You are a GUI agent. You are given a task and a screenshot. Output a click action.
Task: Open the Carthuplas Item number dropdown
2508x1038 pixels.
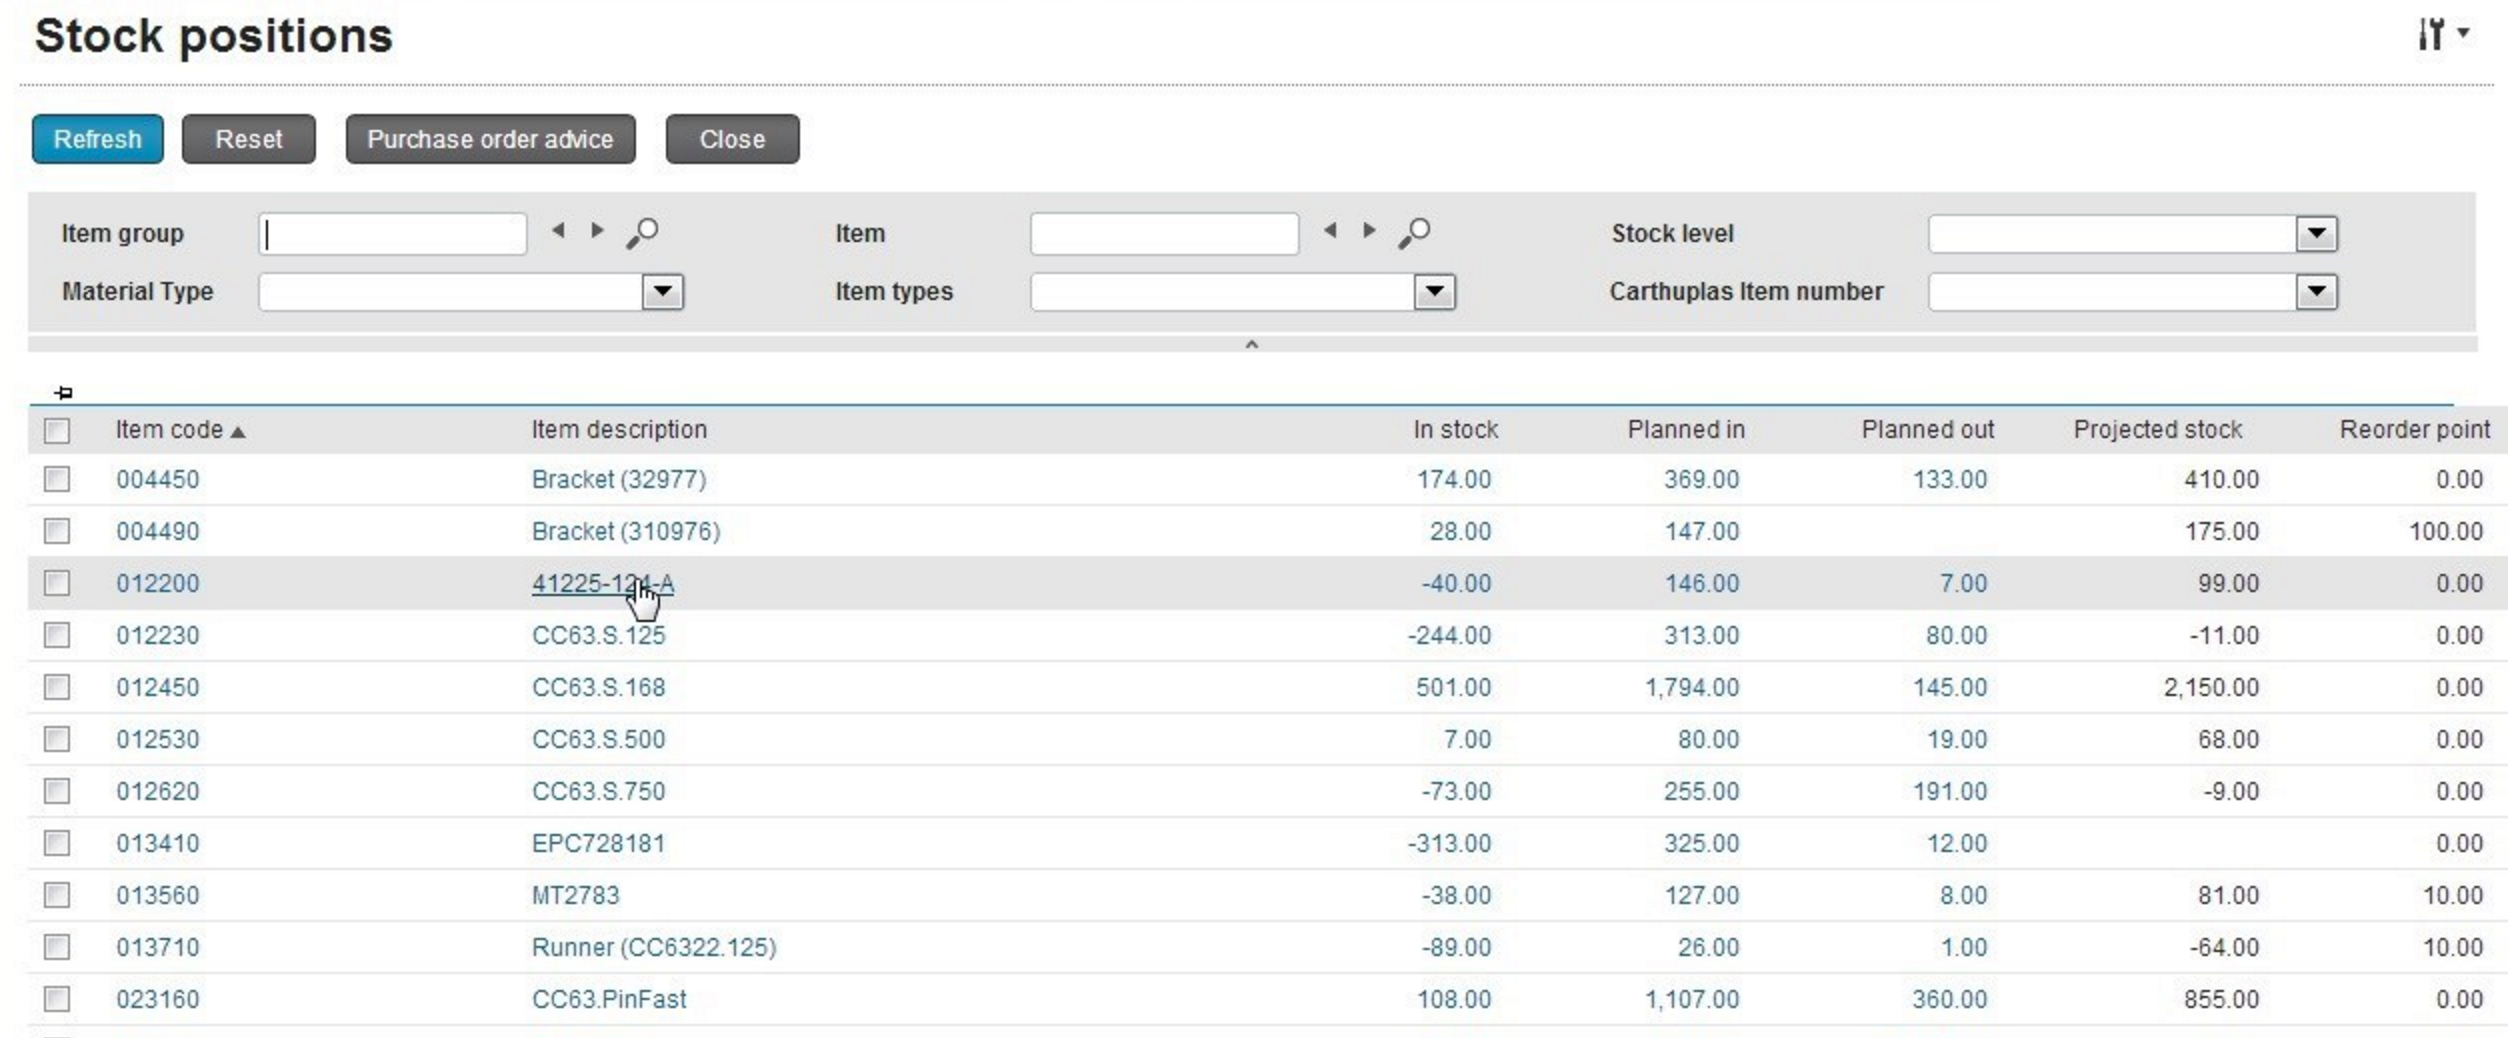(x=2316, y=292)
